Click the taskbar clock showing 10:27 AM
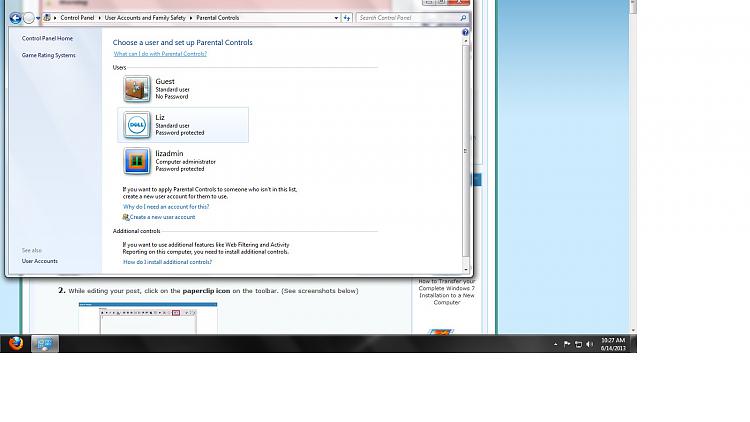 [x=613, y=344]
